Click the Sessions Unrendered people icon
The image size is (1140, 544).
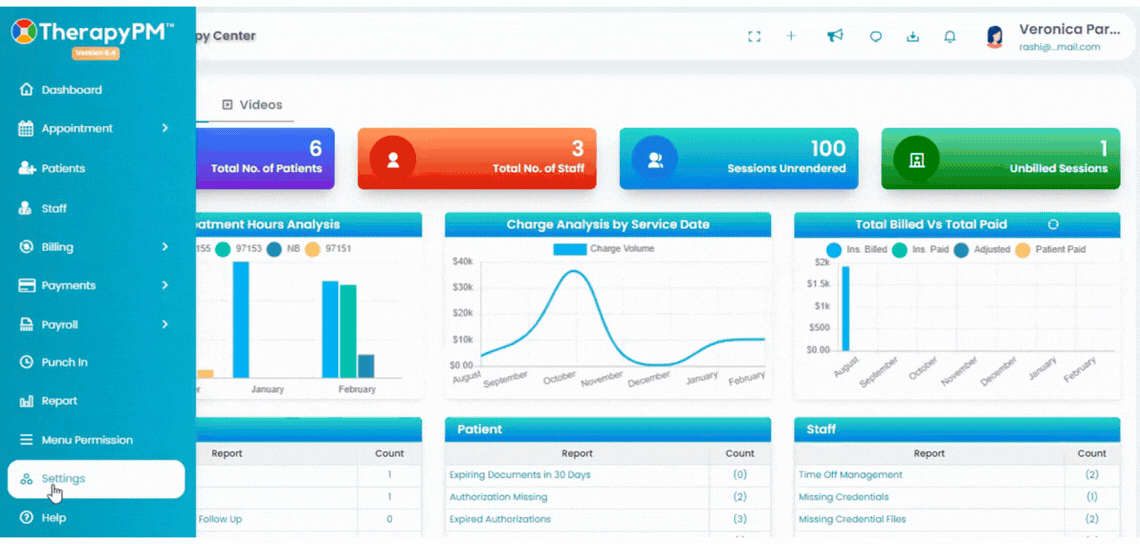coord(654,159)
